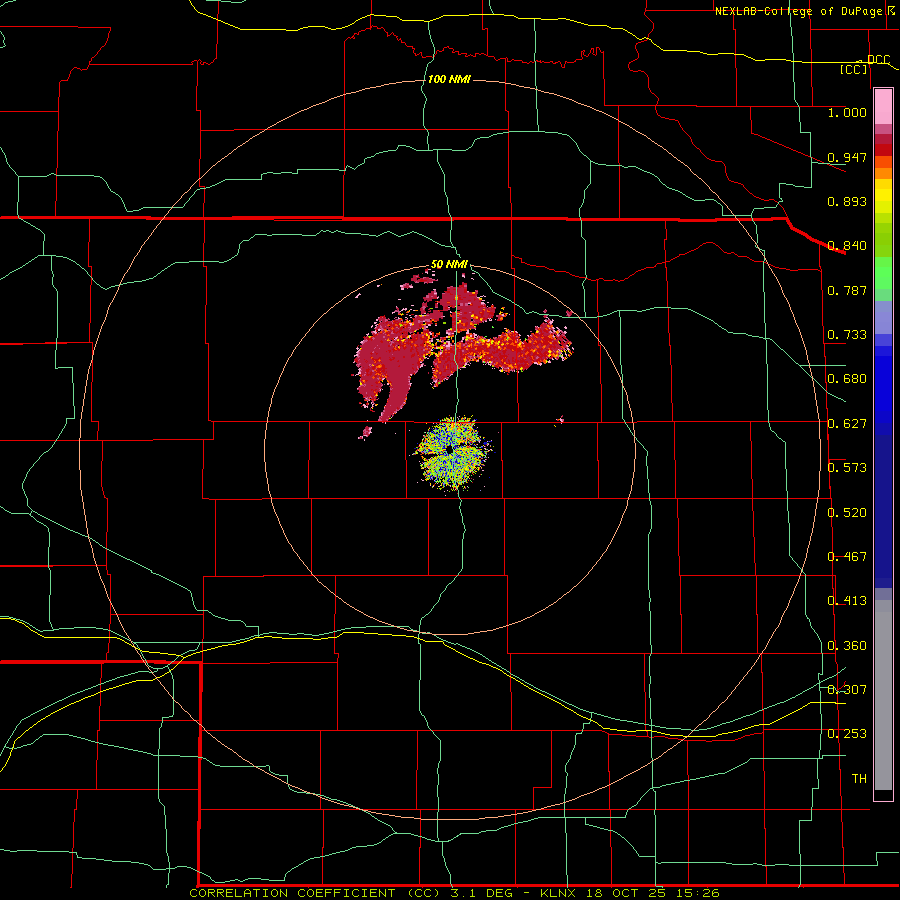Click the NEXLAB-College of DuPage header text
900x900 pixels.
[x=798, y=11]
